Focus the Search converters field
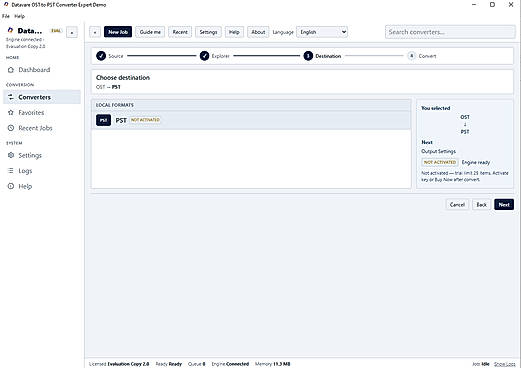The image size is (521, 368). click(450, 32)
